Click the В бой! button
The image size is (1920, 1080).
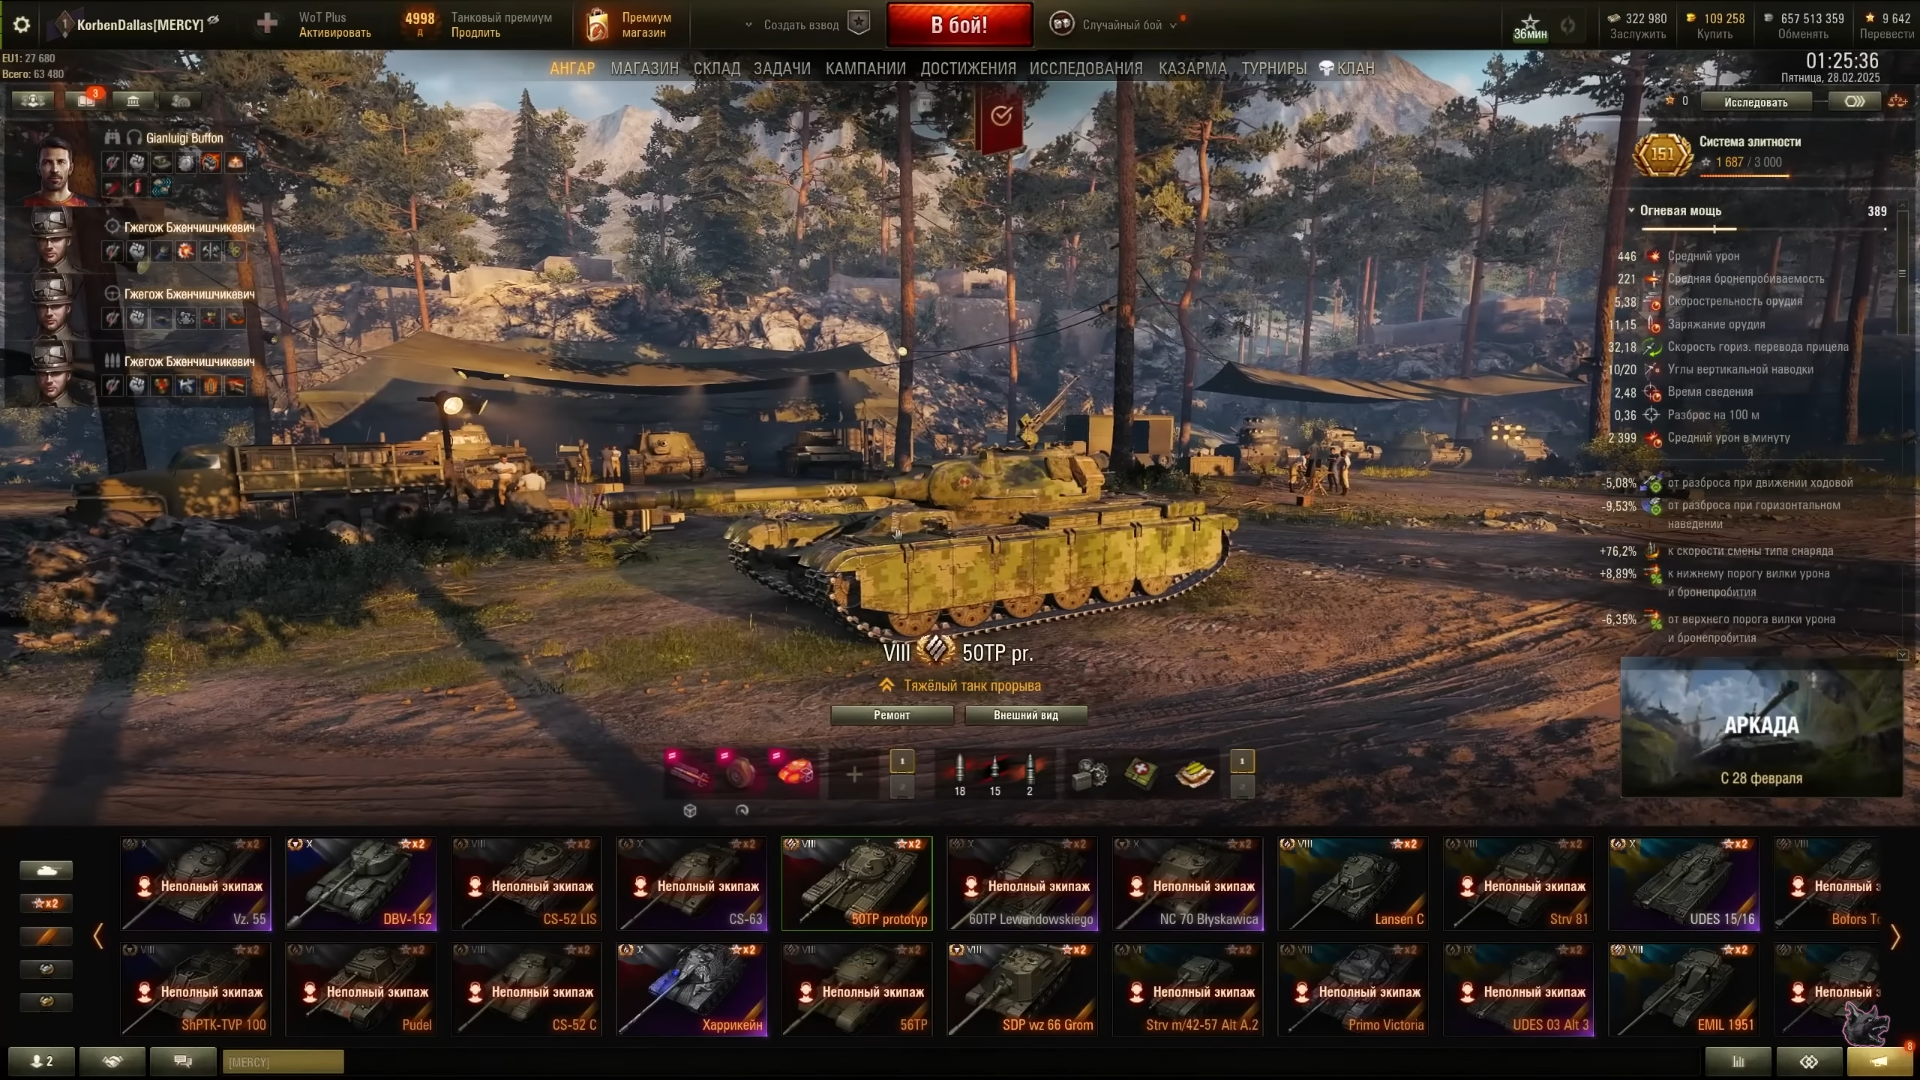959,25
